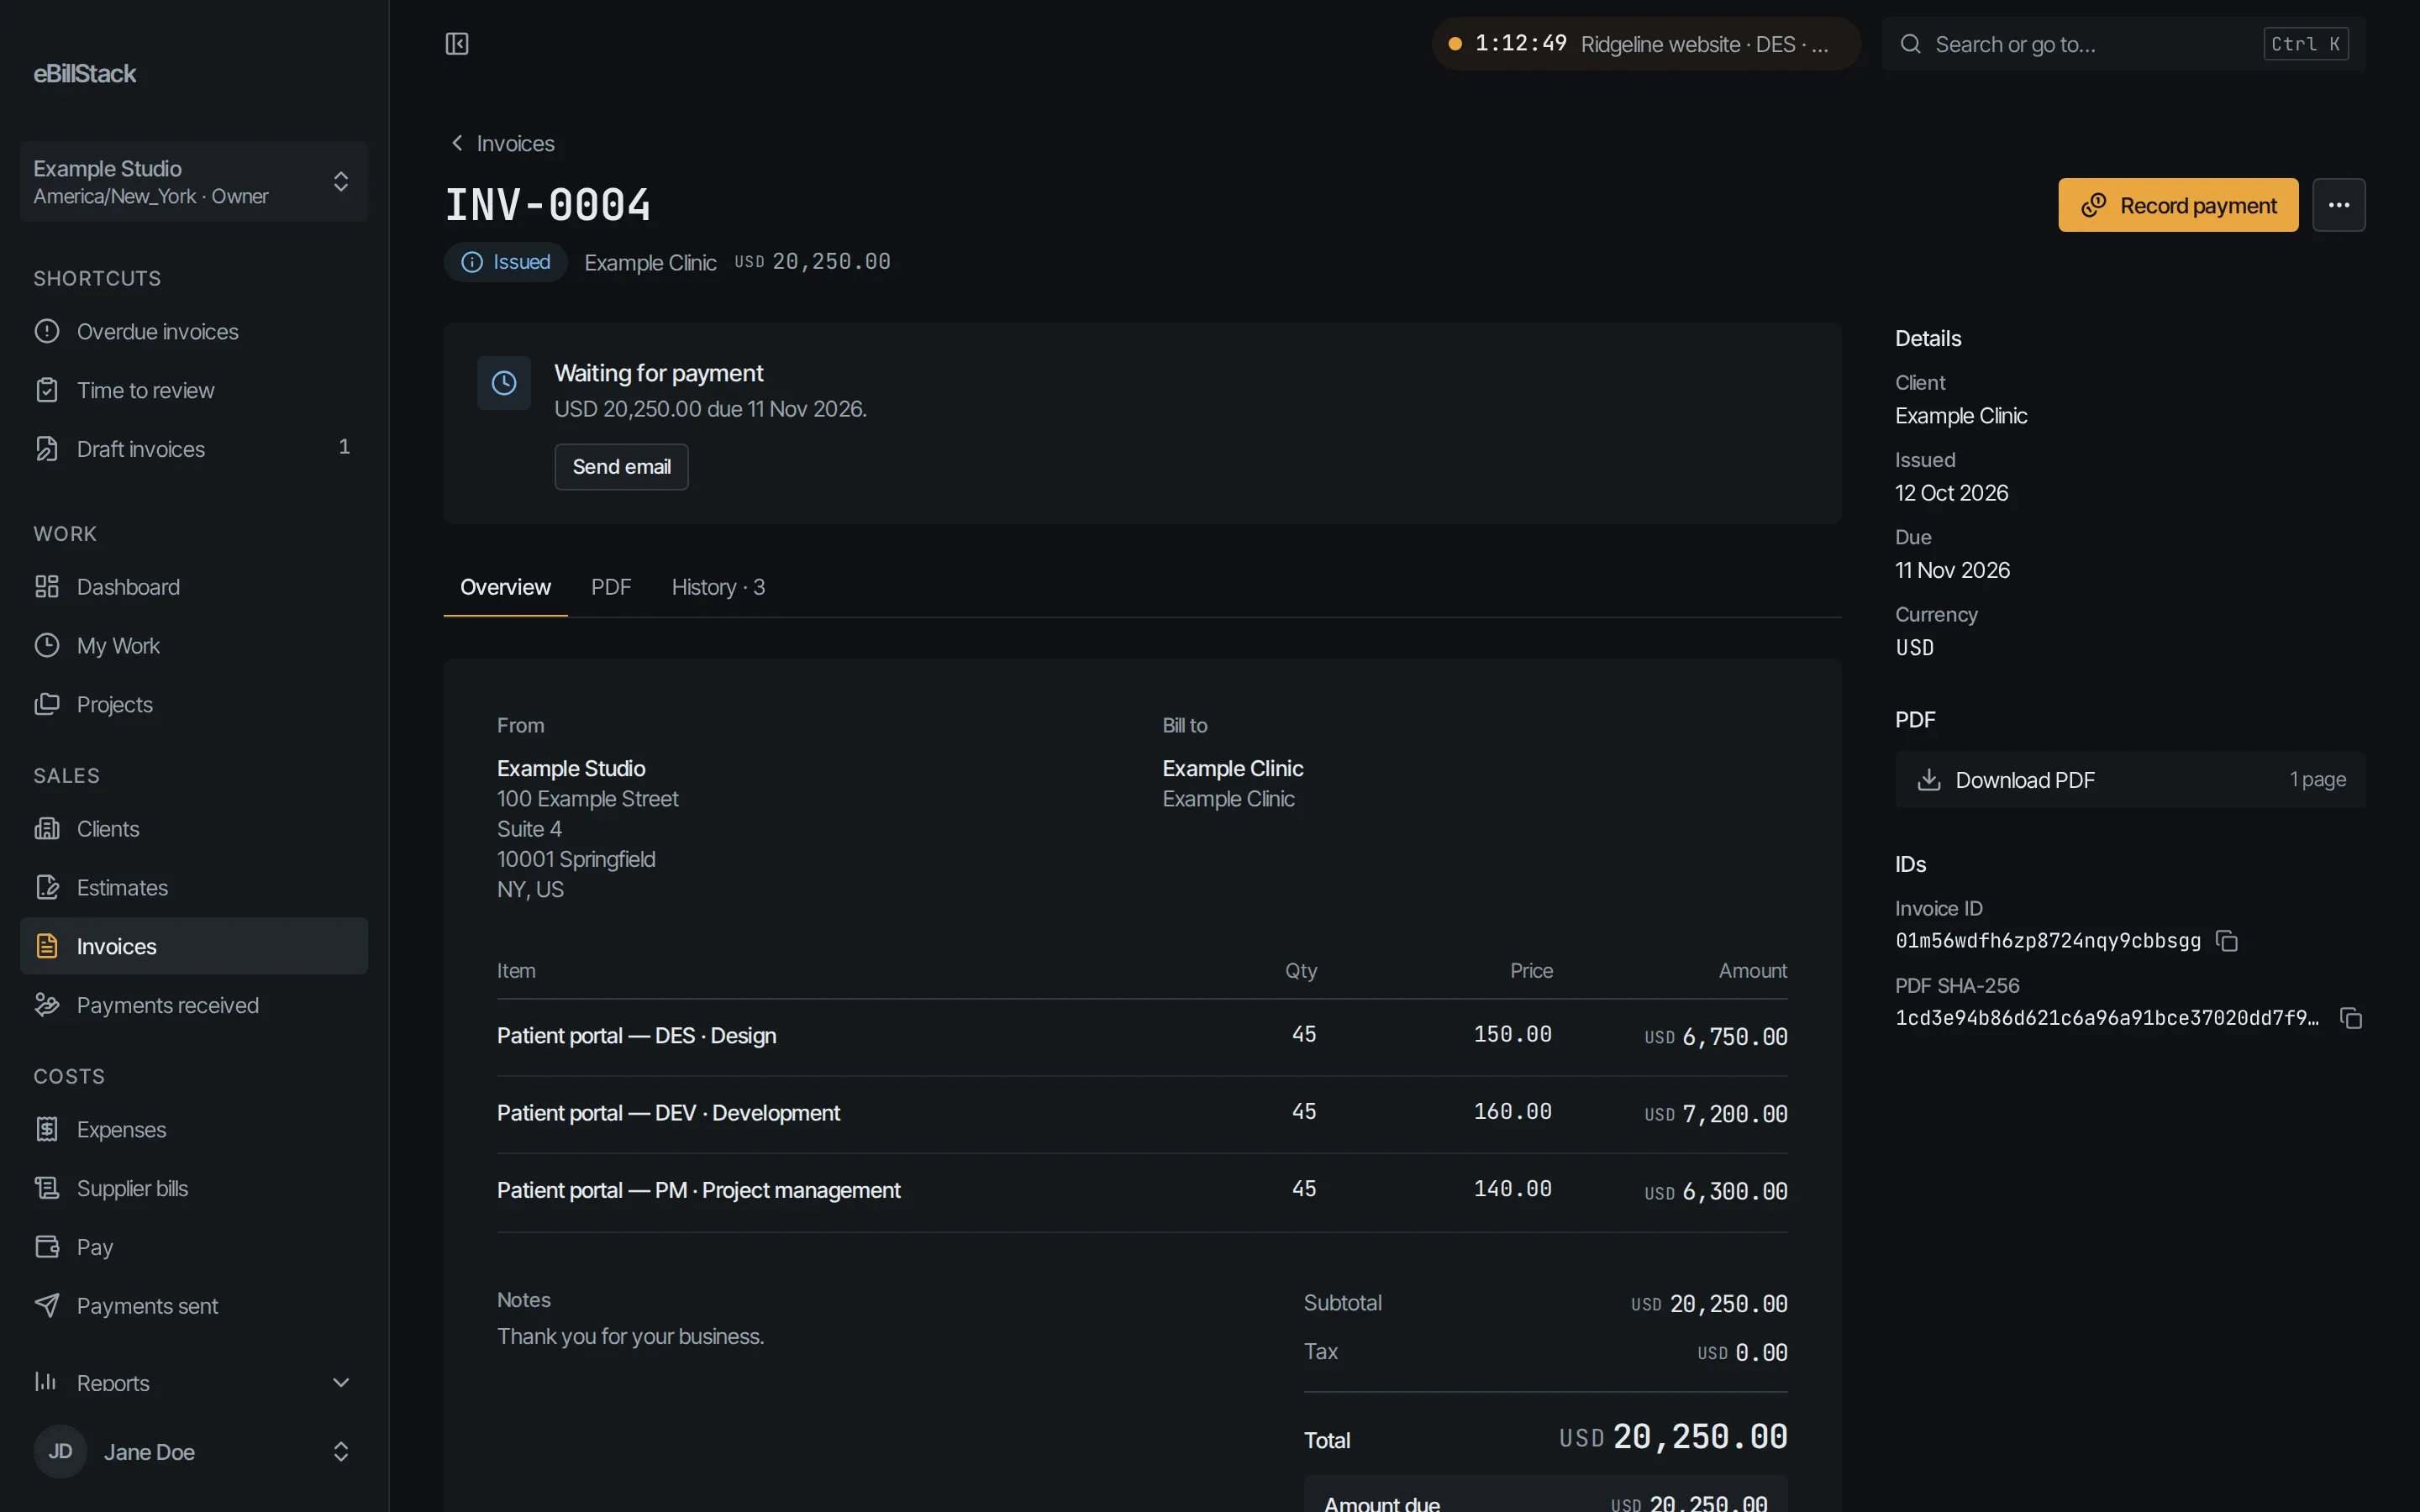This screenshot has height=1512, width=2420.
Task: Switch to the PDF tab
Action: click(x=611, y=588)
